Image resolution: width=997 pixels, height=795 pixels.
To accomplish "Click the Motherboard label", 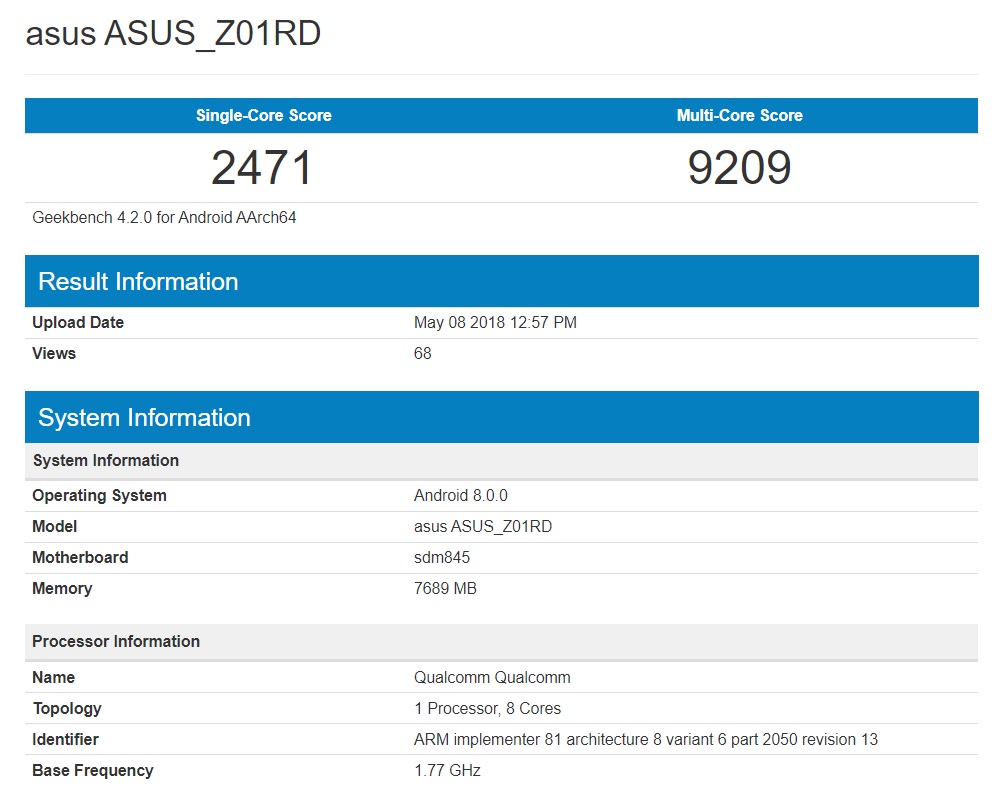I will [x=80, y=558].
